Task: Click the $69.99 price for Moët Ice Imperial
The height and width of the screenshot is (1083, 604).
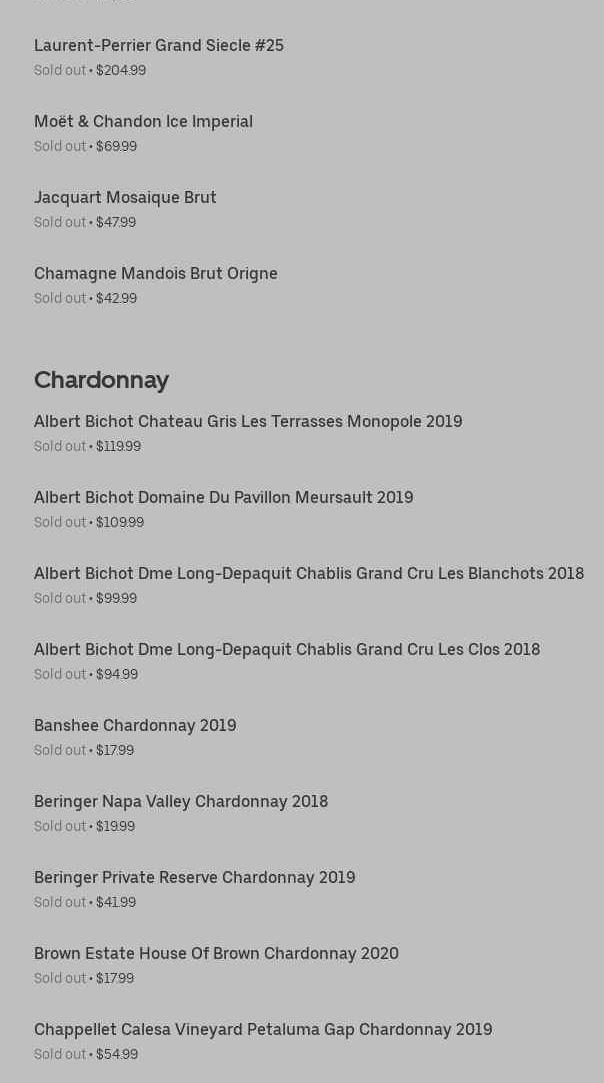Action: [x=116, y=146]
